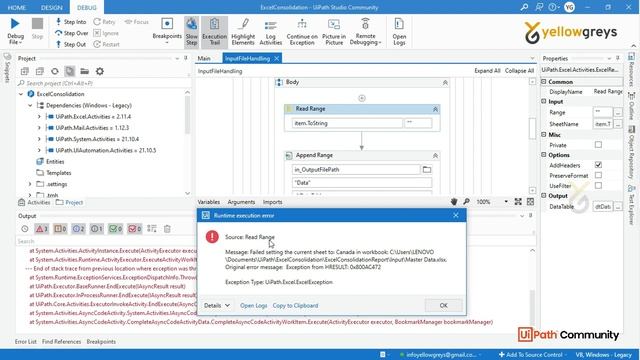
Task: Collapse the Dependencies tree node
Action: [30, 105]
